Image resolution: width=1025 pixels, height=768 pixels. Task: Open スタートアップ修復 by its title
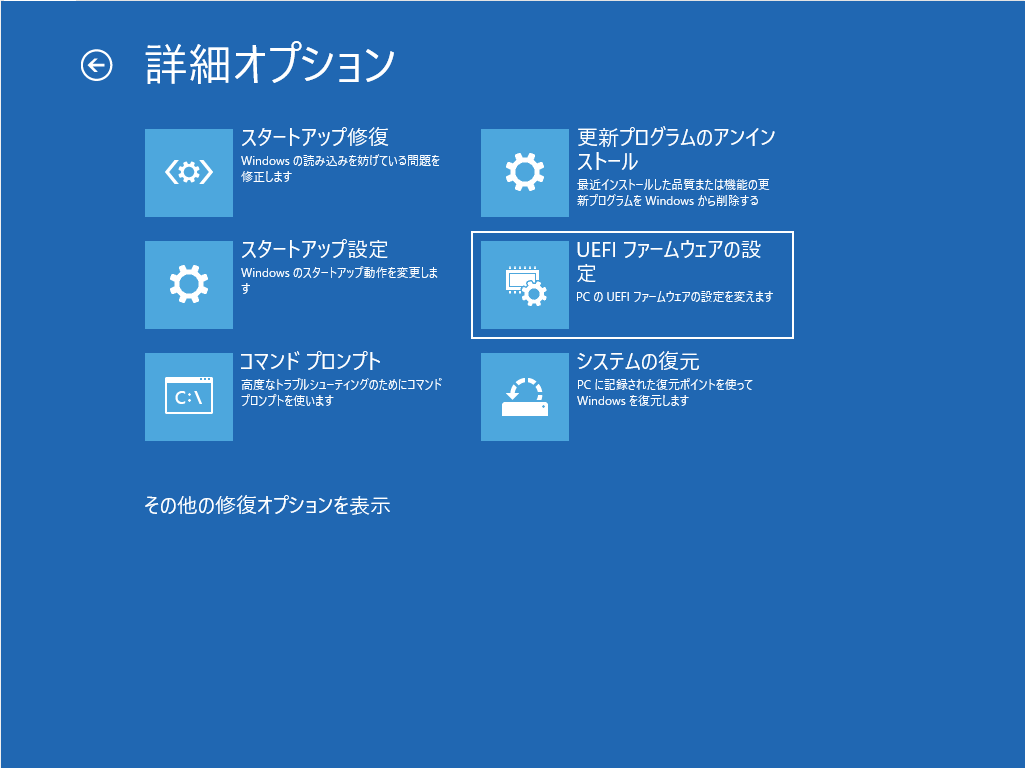[314, 138]
